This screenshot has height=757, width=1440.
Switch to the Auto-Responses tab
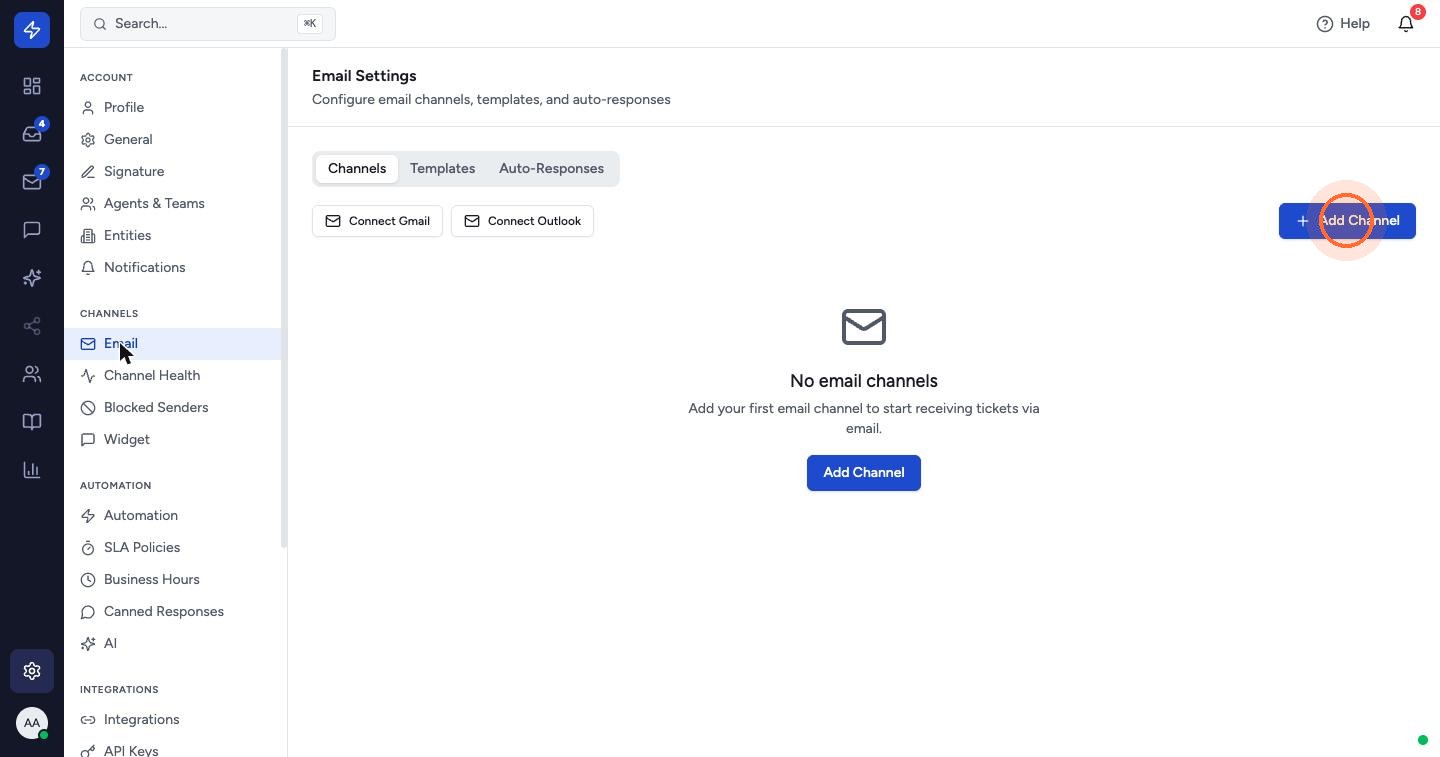(x=551, y=169)
